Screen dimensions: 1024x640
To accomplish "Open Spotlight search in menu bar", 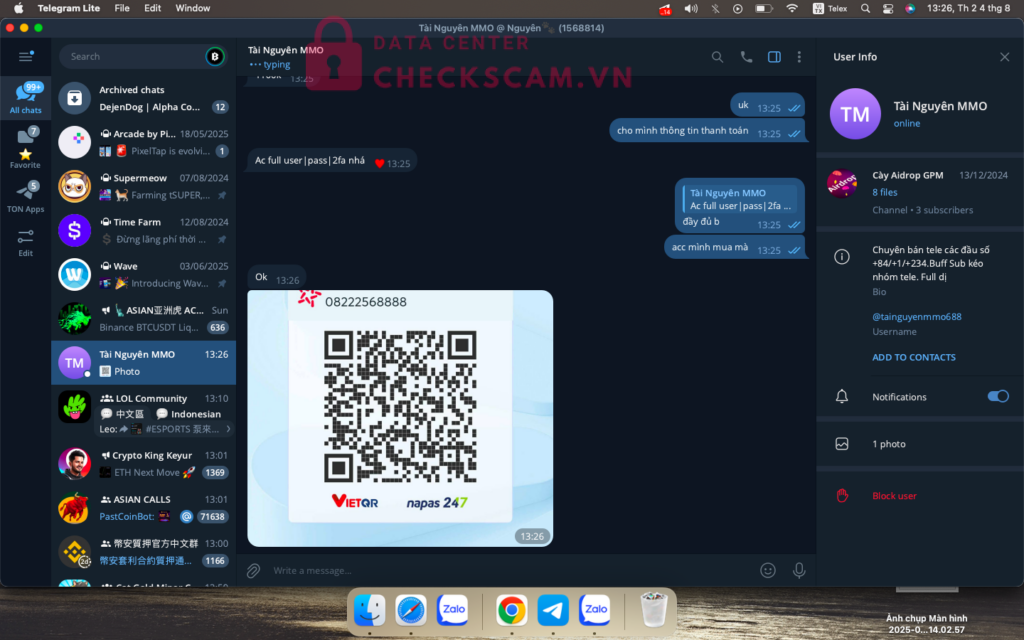I will (865, 8).
